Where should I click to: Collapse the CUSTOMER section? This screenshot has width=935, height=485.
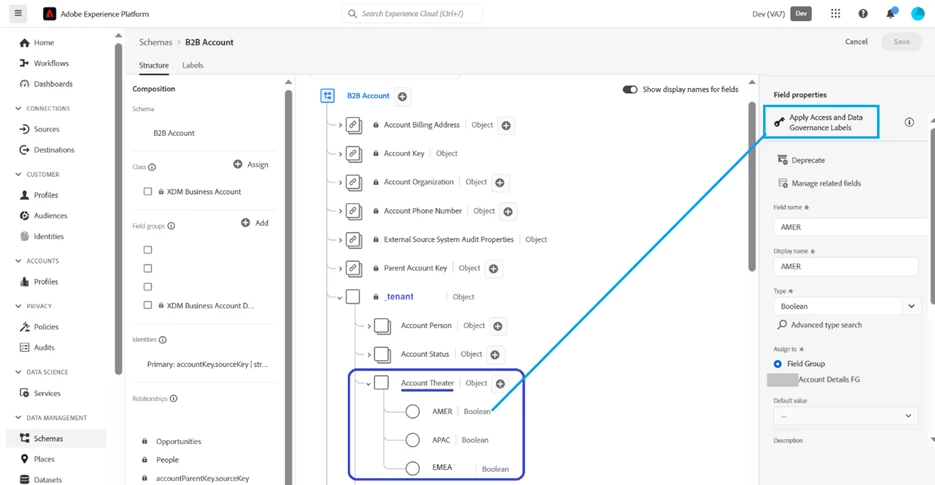point(18,174)
